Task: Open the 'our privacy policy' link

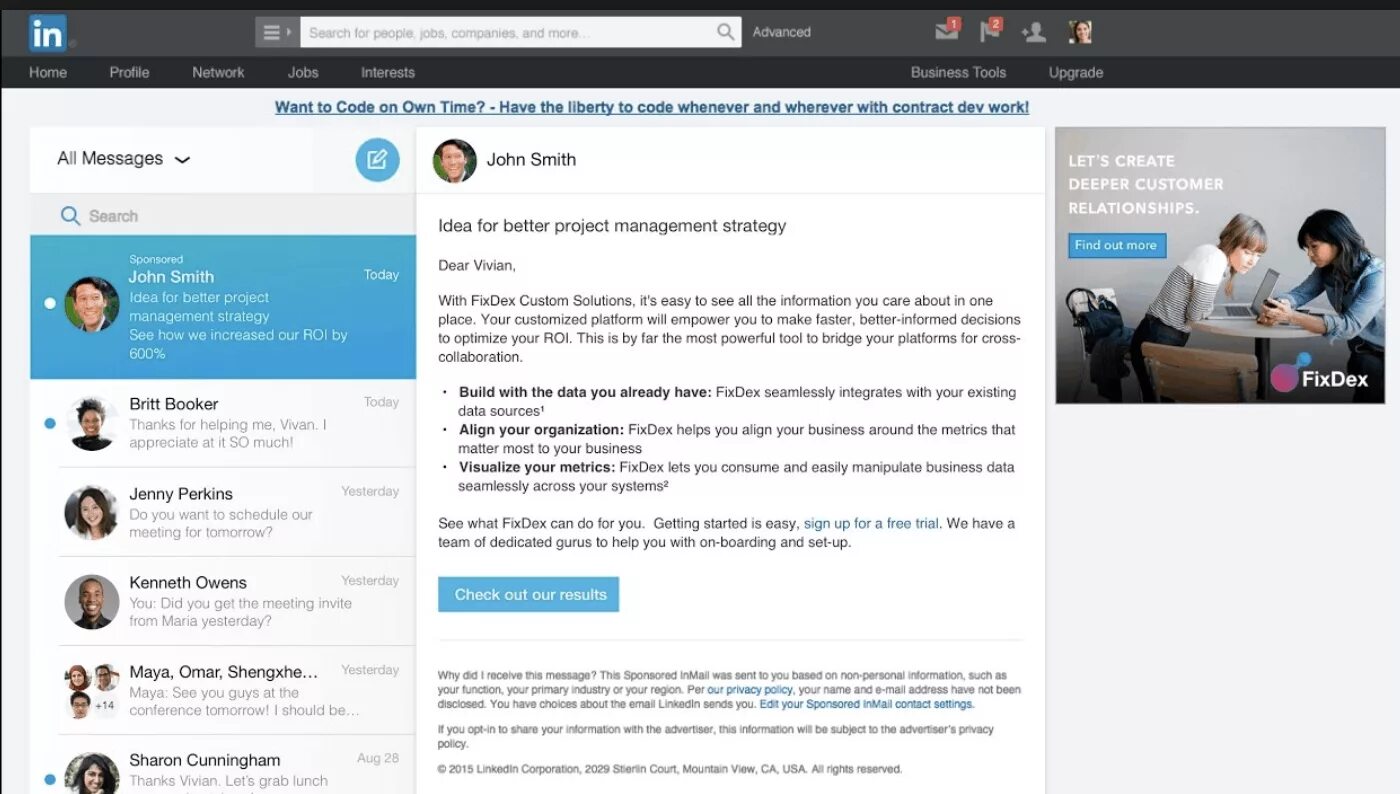Action: tap(750, 690)
